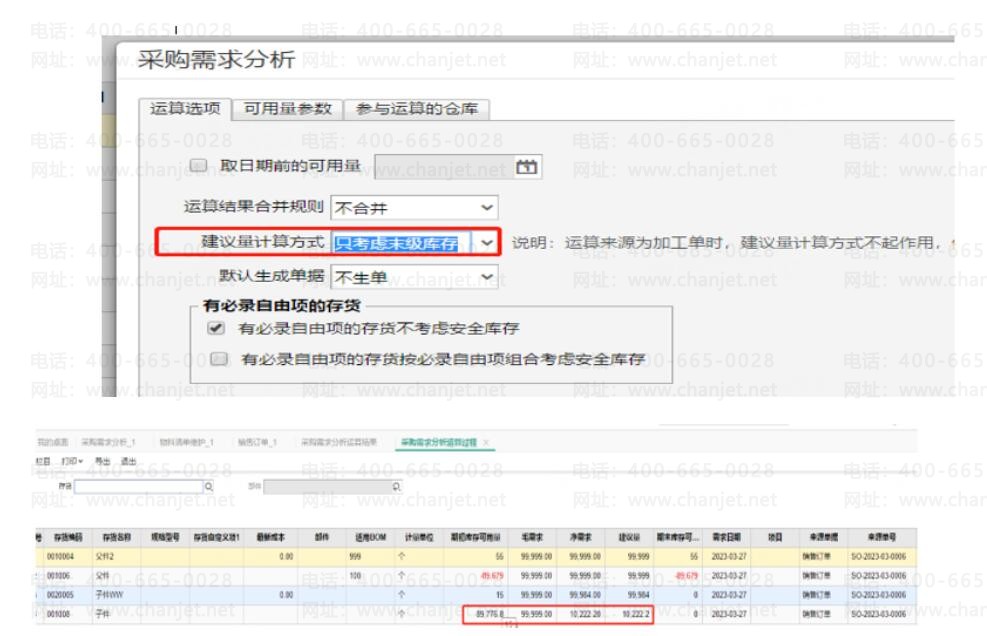Click the 存货名称 column header
The image size is (987, 636).
coord(116,537)
